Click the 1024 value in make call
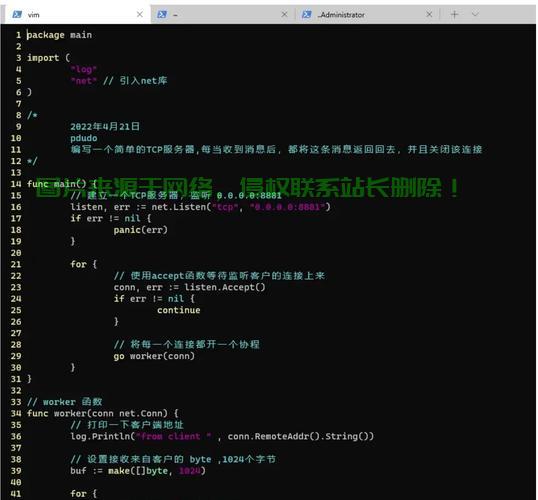Screen dimensions: 538x500 click(x=189, y=471)
